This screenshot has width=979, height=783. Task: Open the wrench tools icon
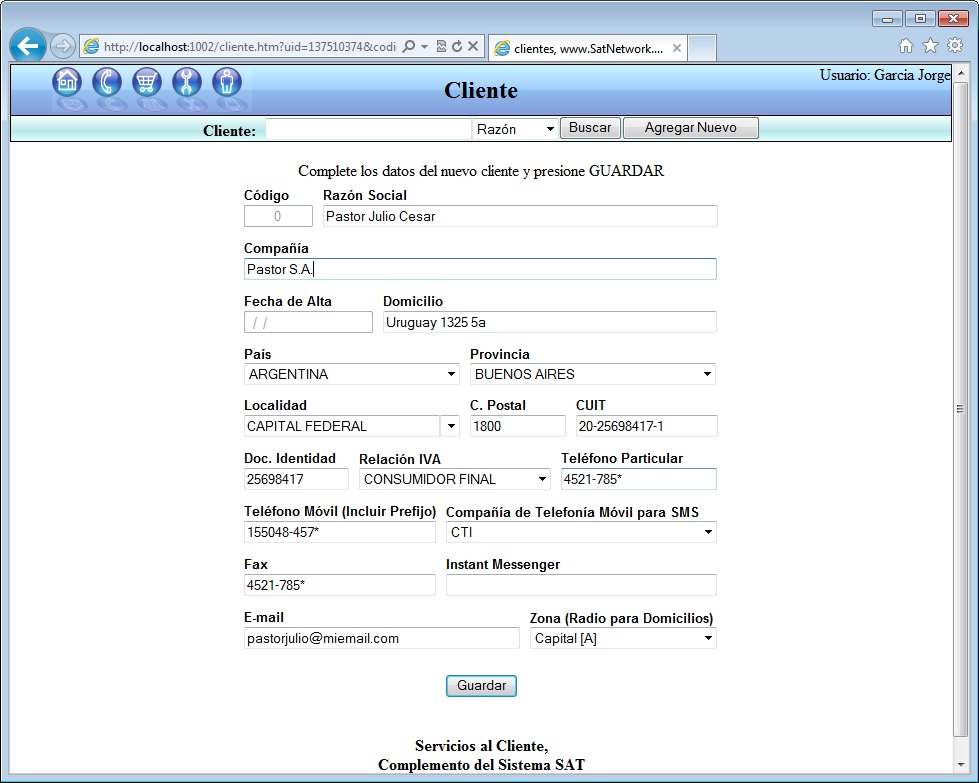pos(187,82)
